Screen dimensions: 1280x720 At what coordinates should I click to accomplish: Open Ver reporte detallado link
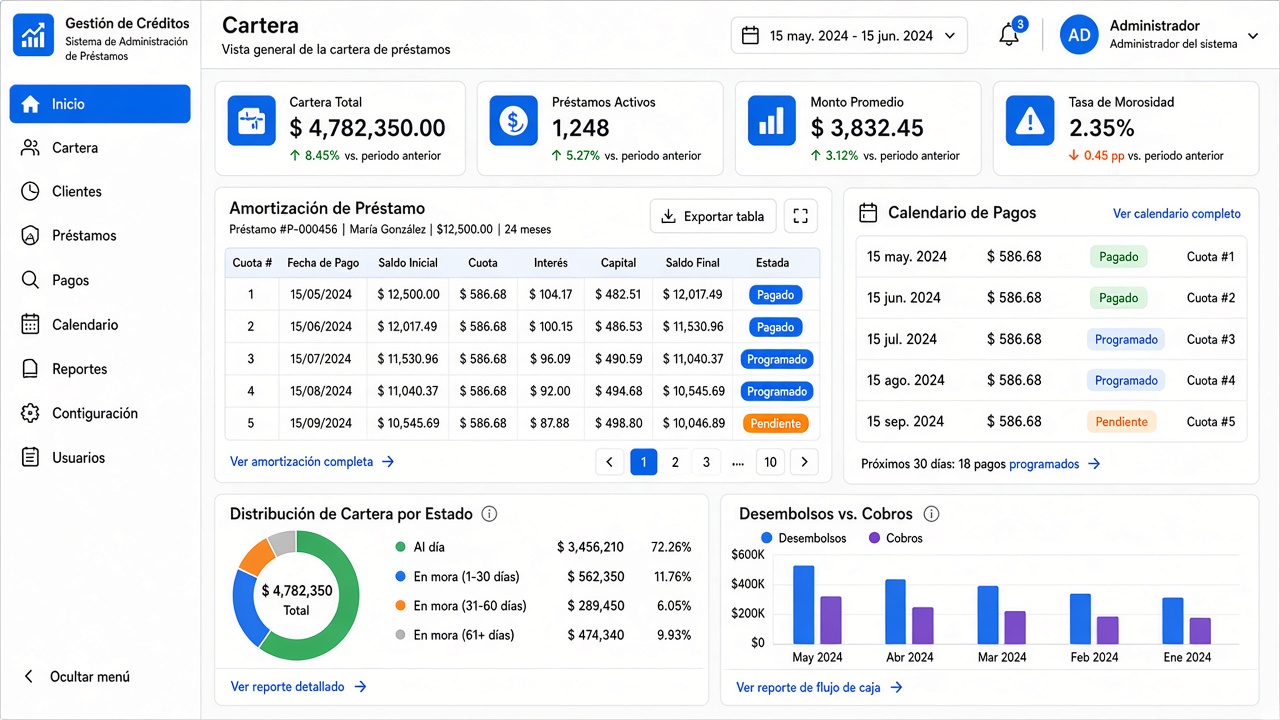tap(298, 687)
